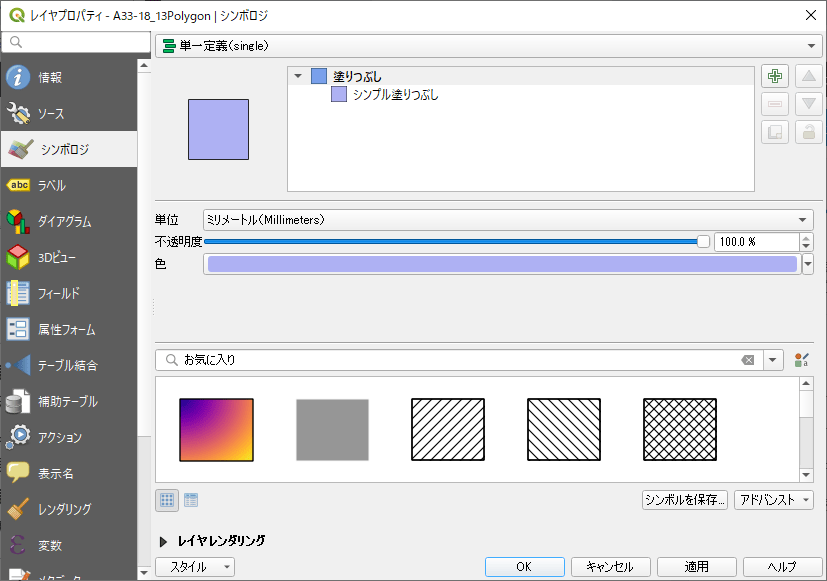Select the solid gray fill symbol
The width and height of the screenshot is (827, 581).
click(x=332, y=430)
